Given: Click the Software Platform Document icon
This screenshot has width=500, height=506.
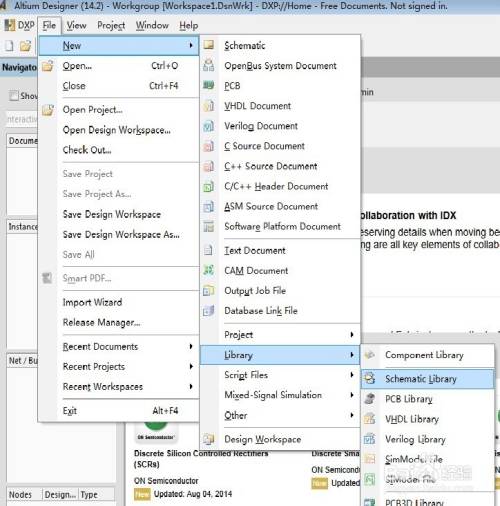Looking at the screenshot, I should pos(209,226).
